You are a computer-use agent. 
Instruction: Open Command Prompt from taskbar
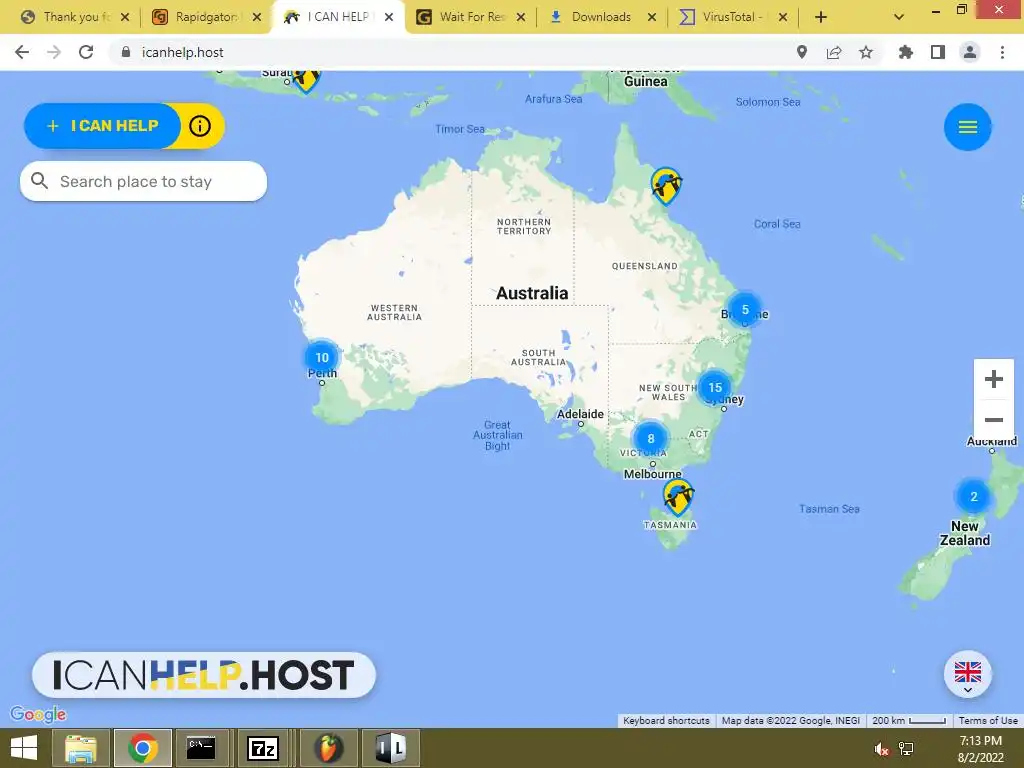(201, 748)
